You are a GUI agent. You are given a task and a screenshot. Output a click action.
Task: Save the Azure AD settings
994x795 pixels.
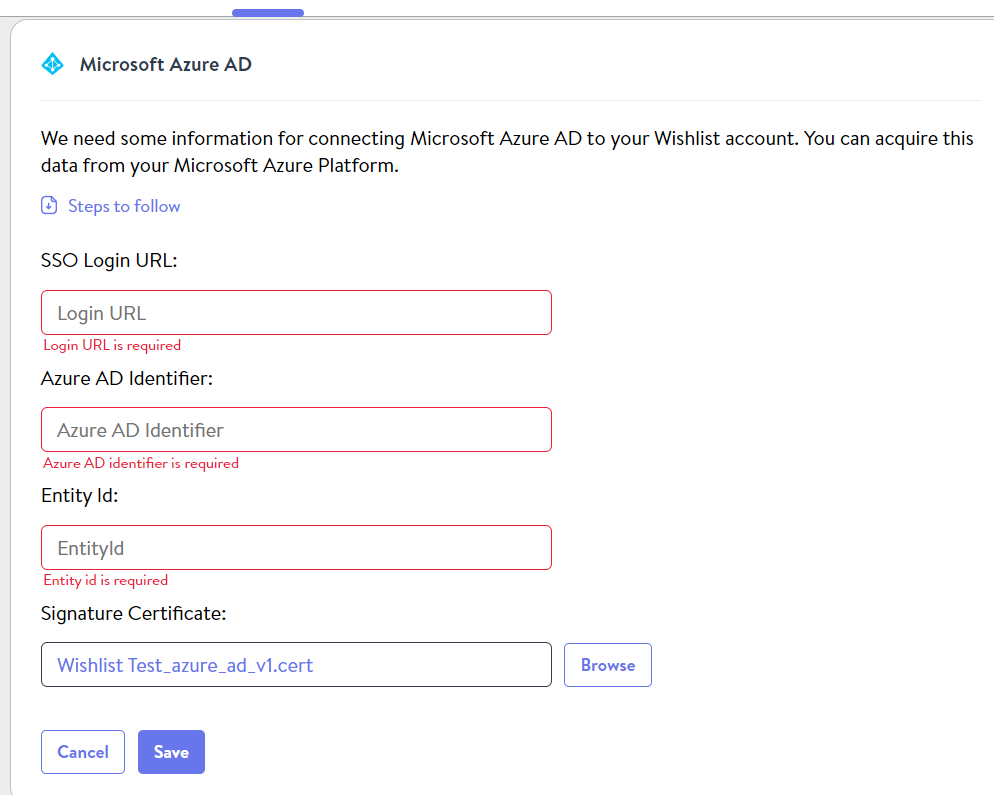click(171, 752)
